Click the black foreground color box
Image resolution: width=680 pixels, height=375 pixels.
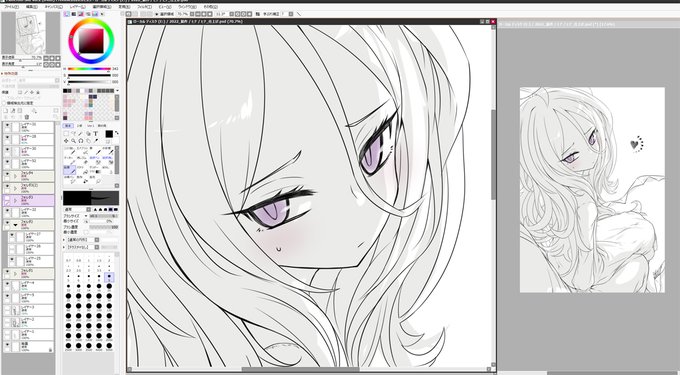pos(109,134)
